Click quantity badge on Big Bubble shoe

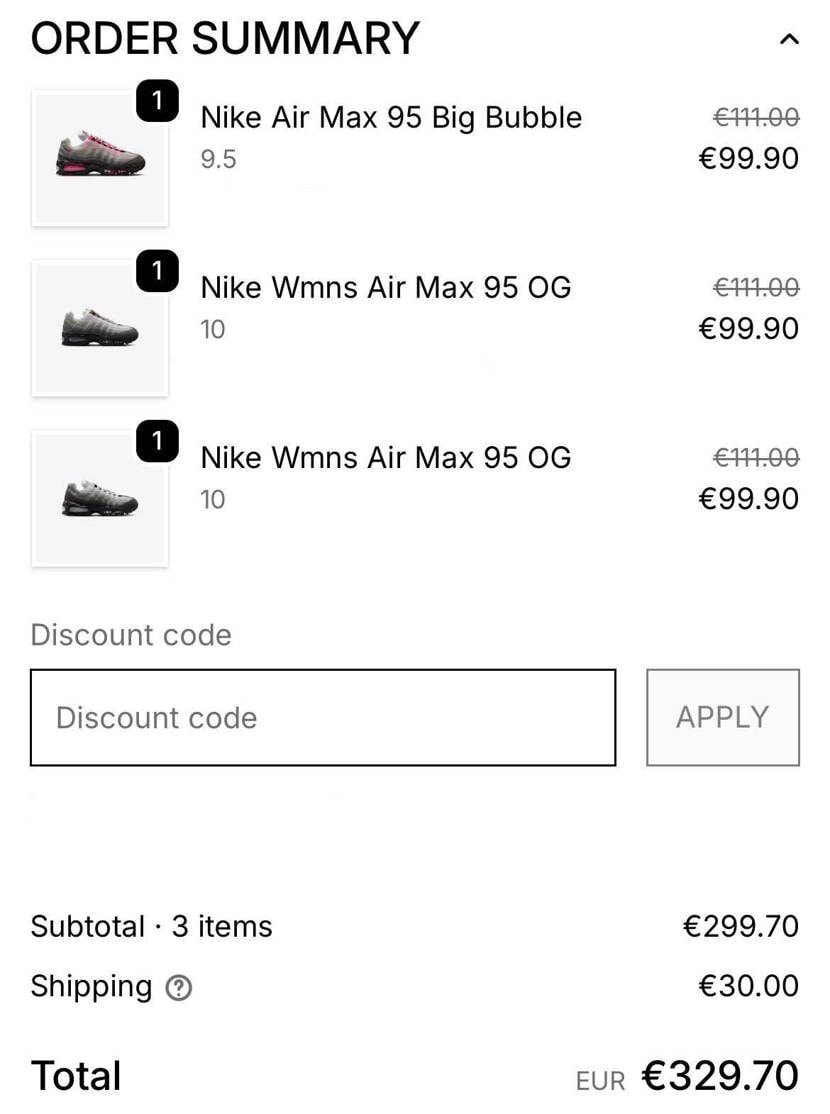pyautogui.click(x=157, y=102)
